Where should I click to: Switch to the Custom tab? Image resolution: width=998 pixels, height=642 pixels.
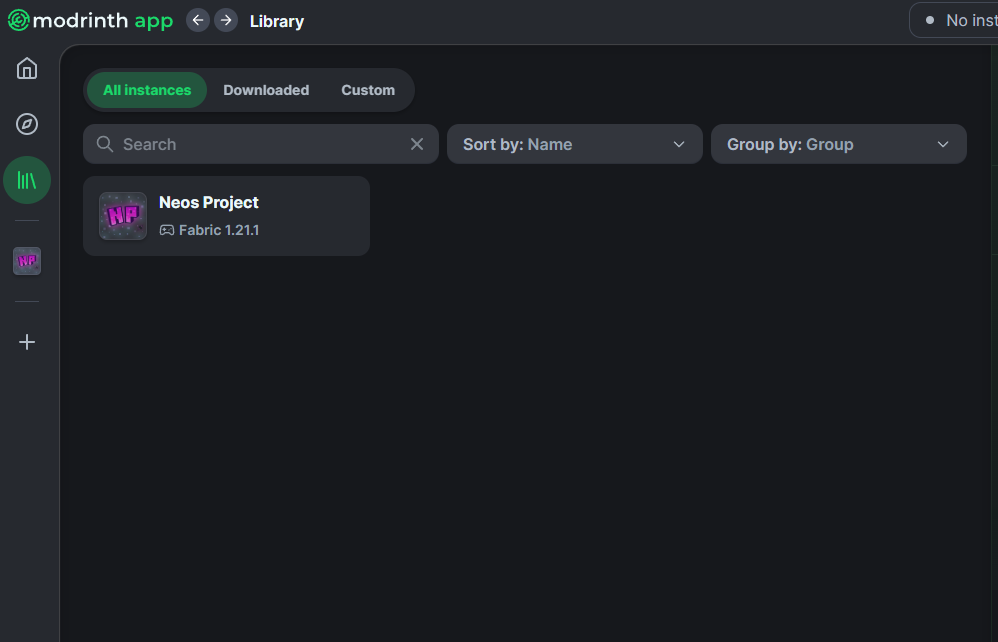[368, 90]
